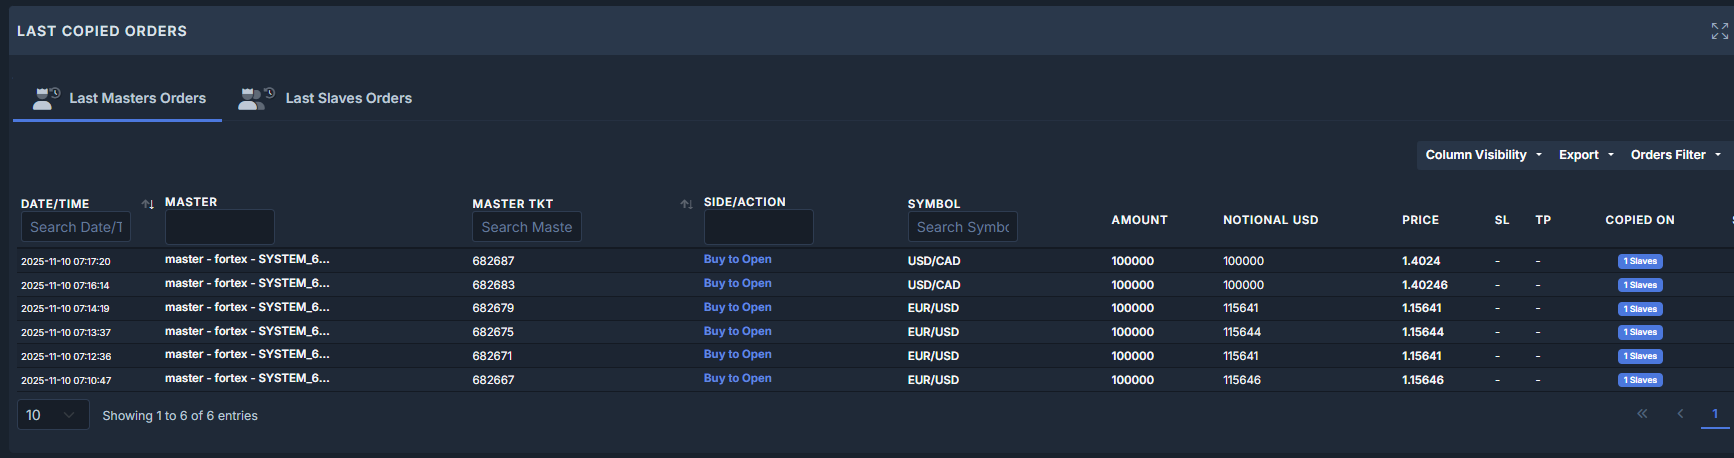Image resolution: width=1734 pixels, height=458 pixels.
Task: Expand the Orders Filter dropdown
Action: tap(1675, 155)
